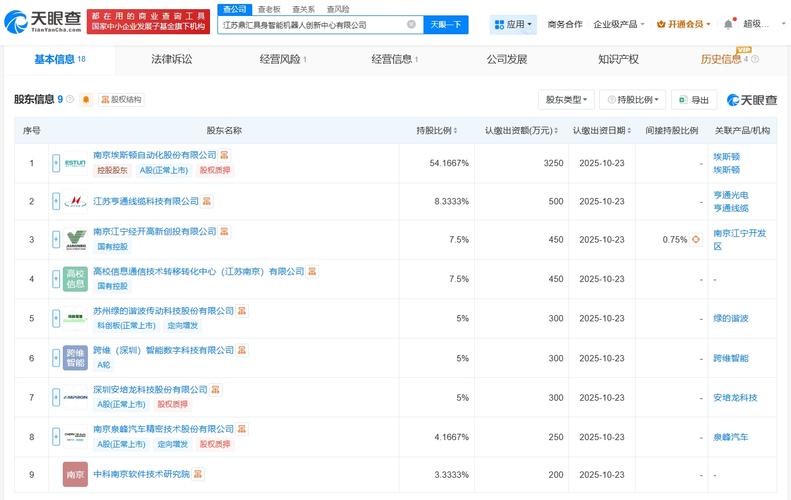The width and height of the screenshot is (791, 500).
Task: Click the 南京 red logo tile in row 9
Action: tap(75, 474)
